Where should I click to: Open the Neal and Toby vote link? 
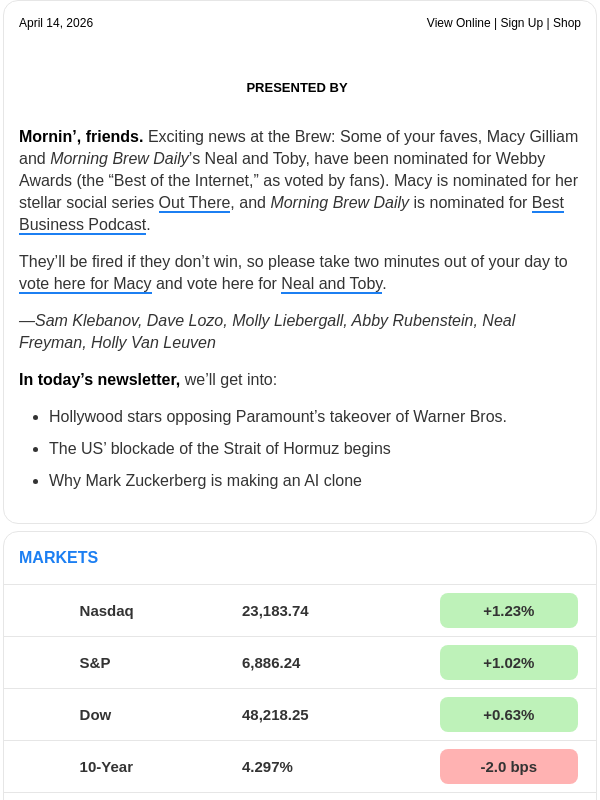pyautogui.click(x=331, y=284)
